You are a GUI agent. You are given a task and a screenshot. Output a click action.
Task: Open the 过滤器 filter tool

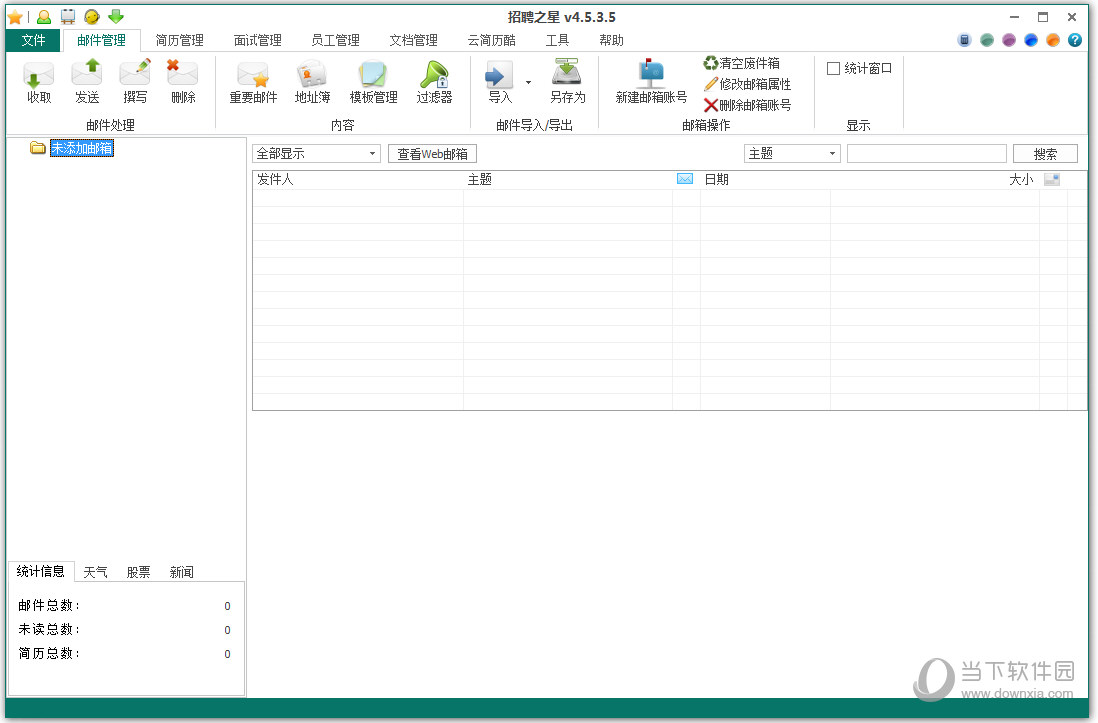pos(434,80)
